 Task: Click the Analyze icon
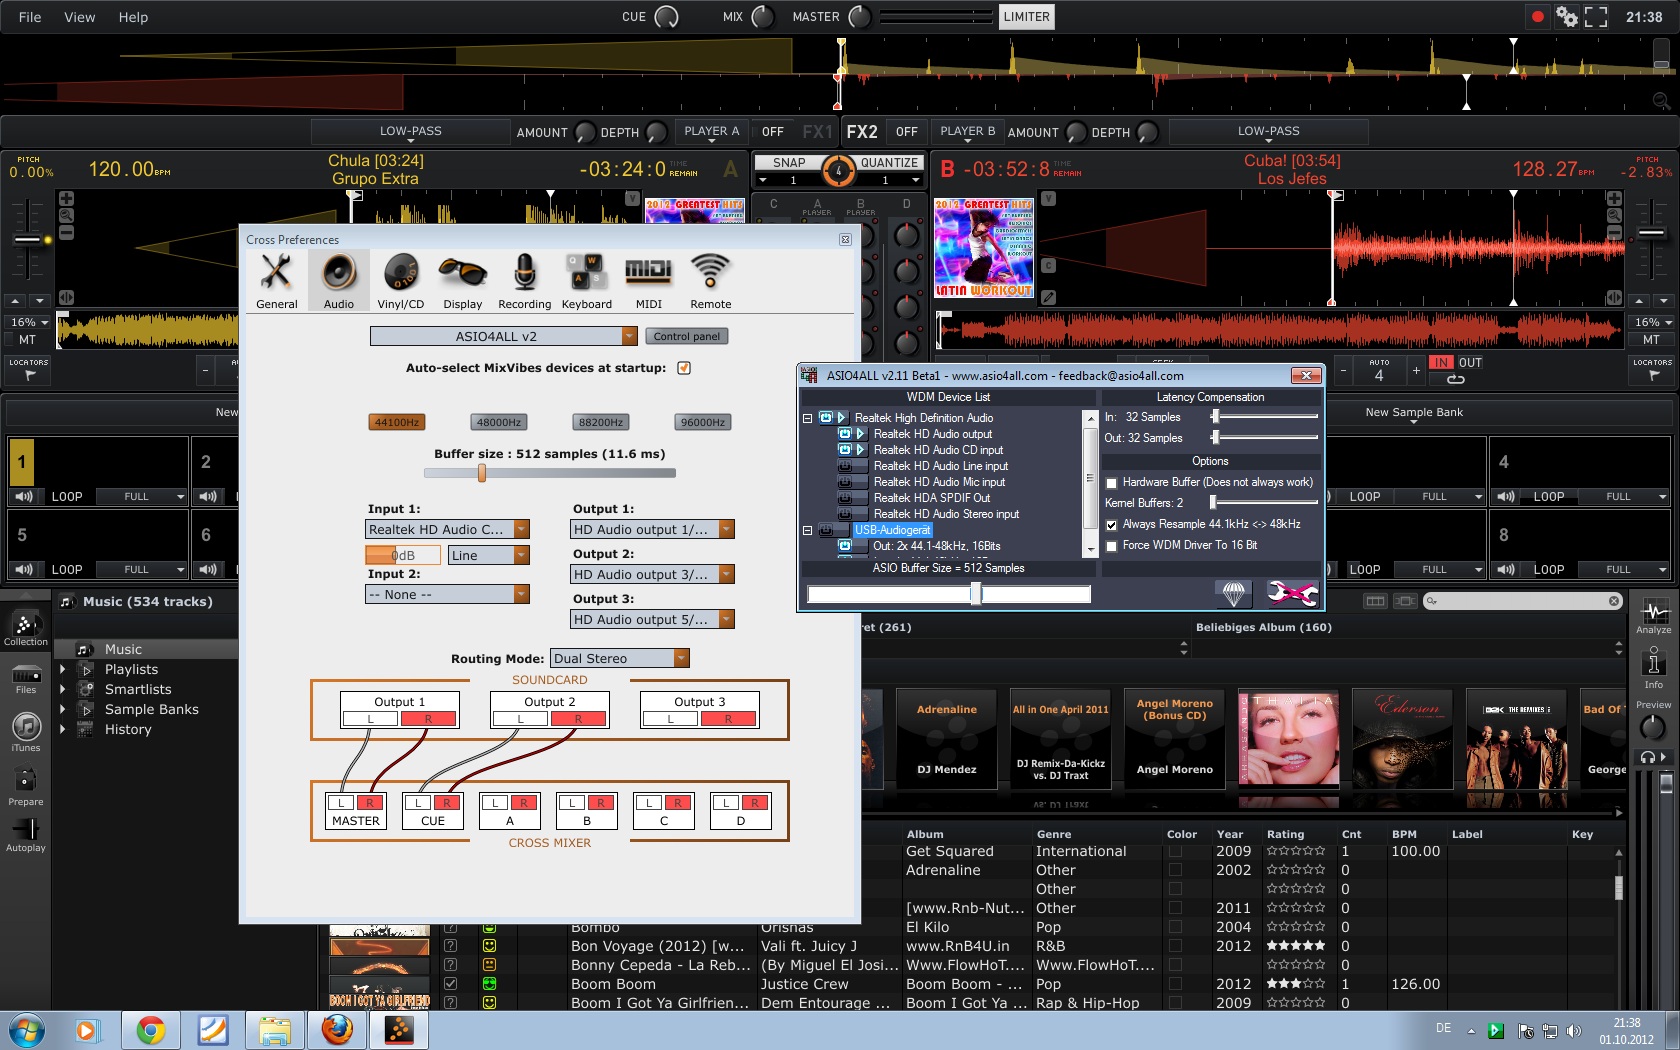(x=1654, y=616)
